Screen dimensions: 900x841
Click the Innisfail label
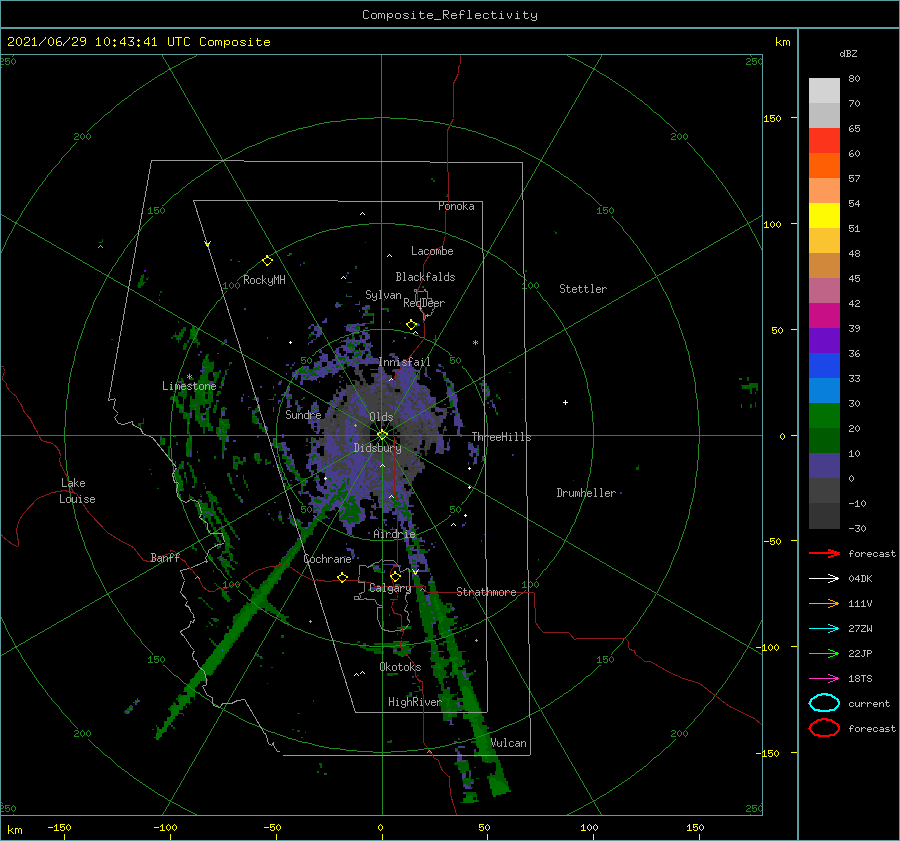click(404, 362)
